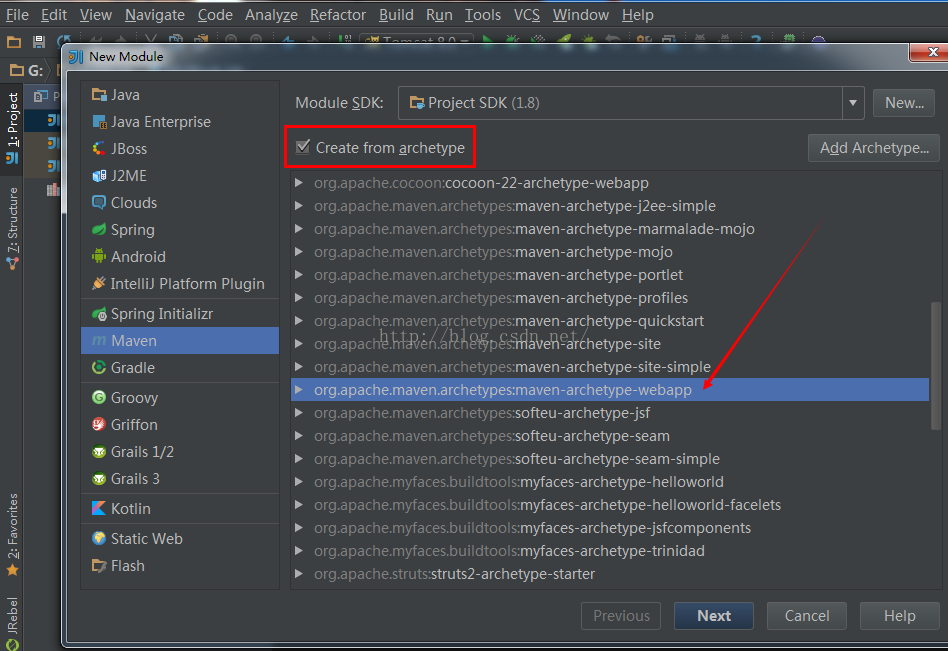Choose the Gradle module type
The width and height of the screenshot is (948, 651).
click(x=180, y=368)
